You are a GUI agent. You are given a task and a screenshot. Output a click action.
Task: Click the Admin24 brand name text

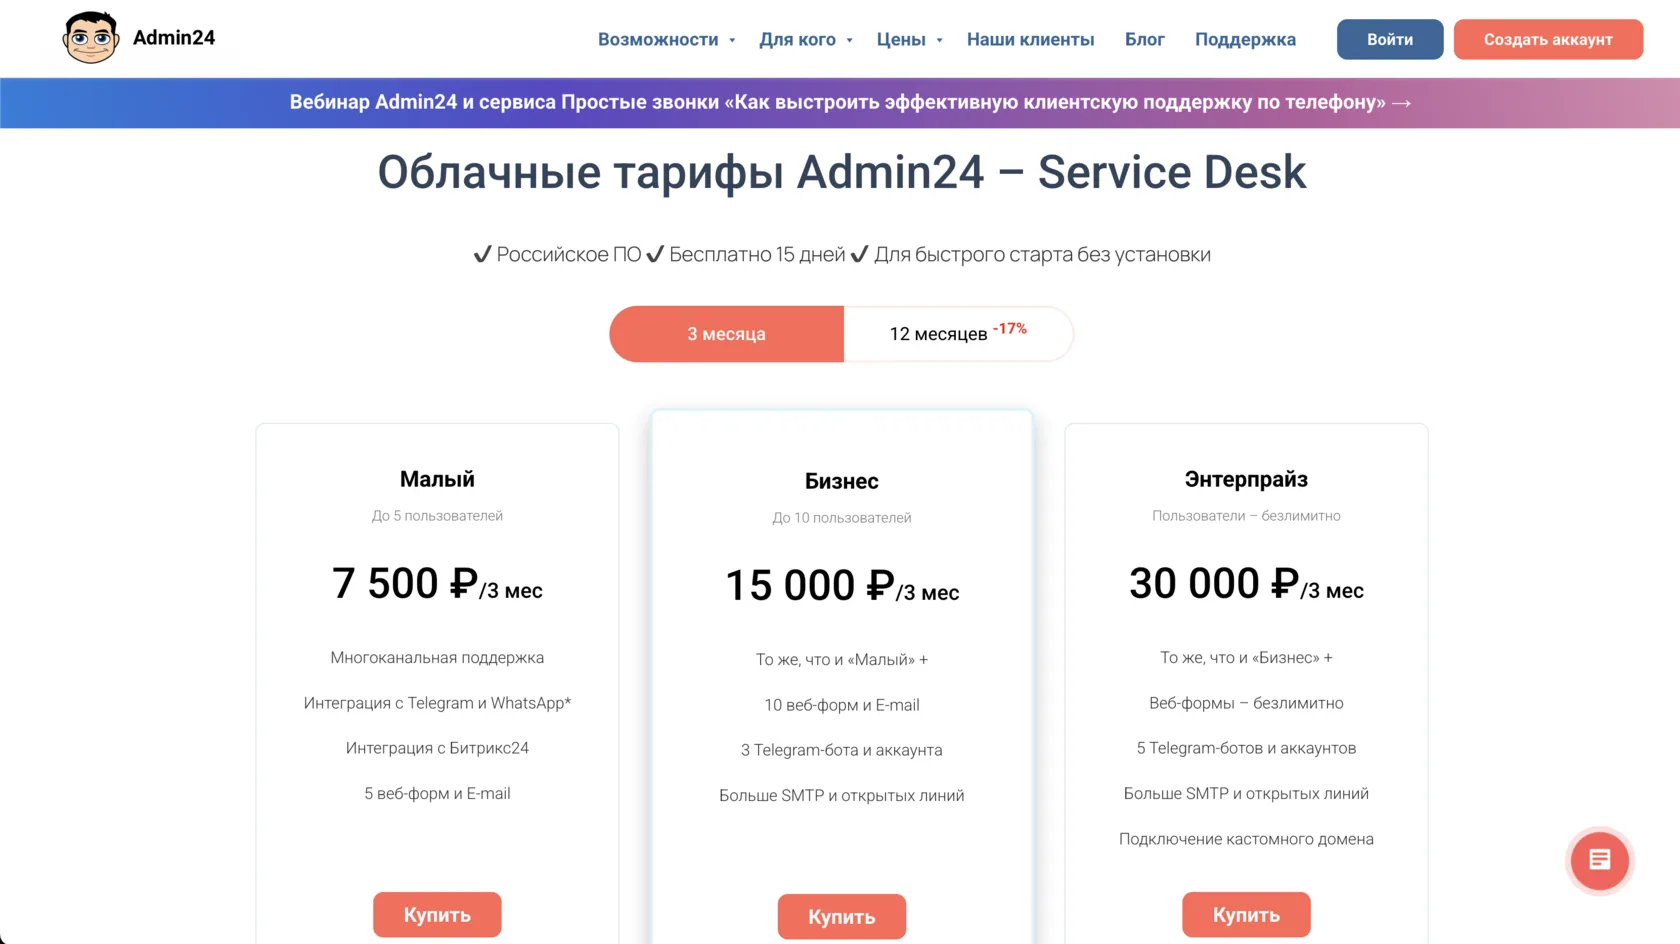tap(174, 38)
